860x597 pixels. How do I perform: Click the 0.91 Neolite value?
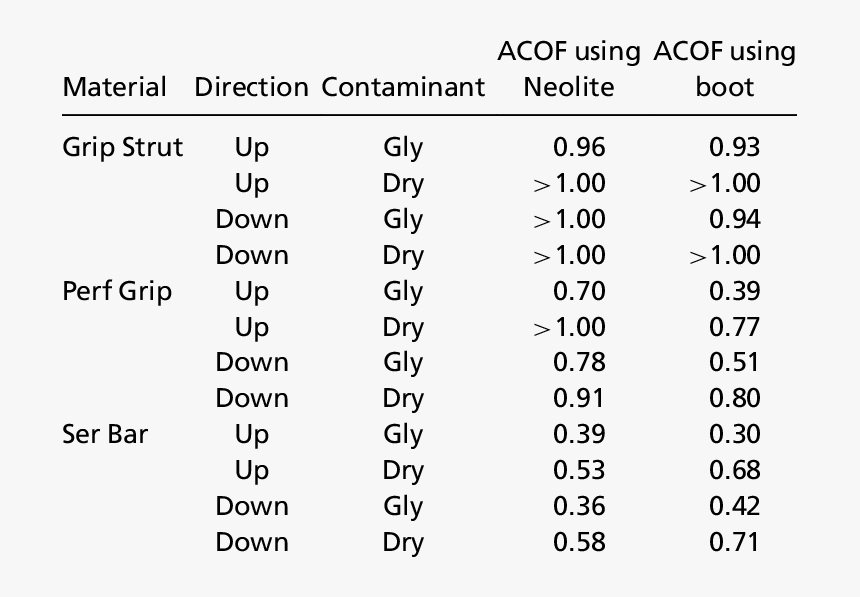coord(579,398)
